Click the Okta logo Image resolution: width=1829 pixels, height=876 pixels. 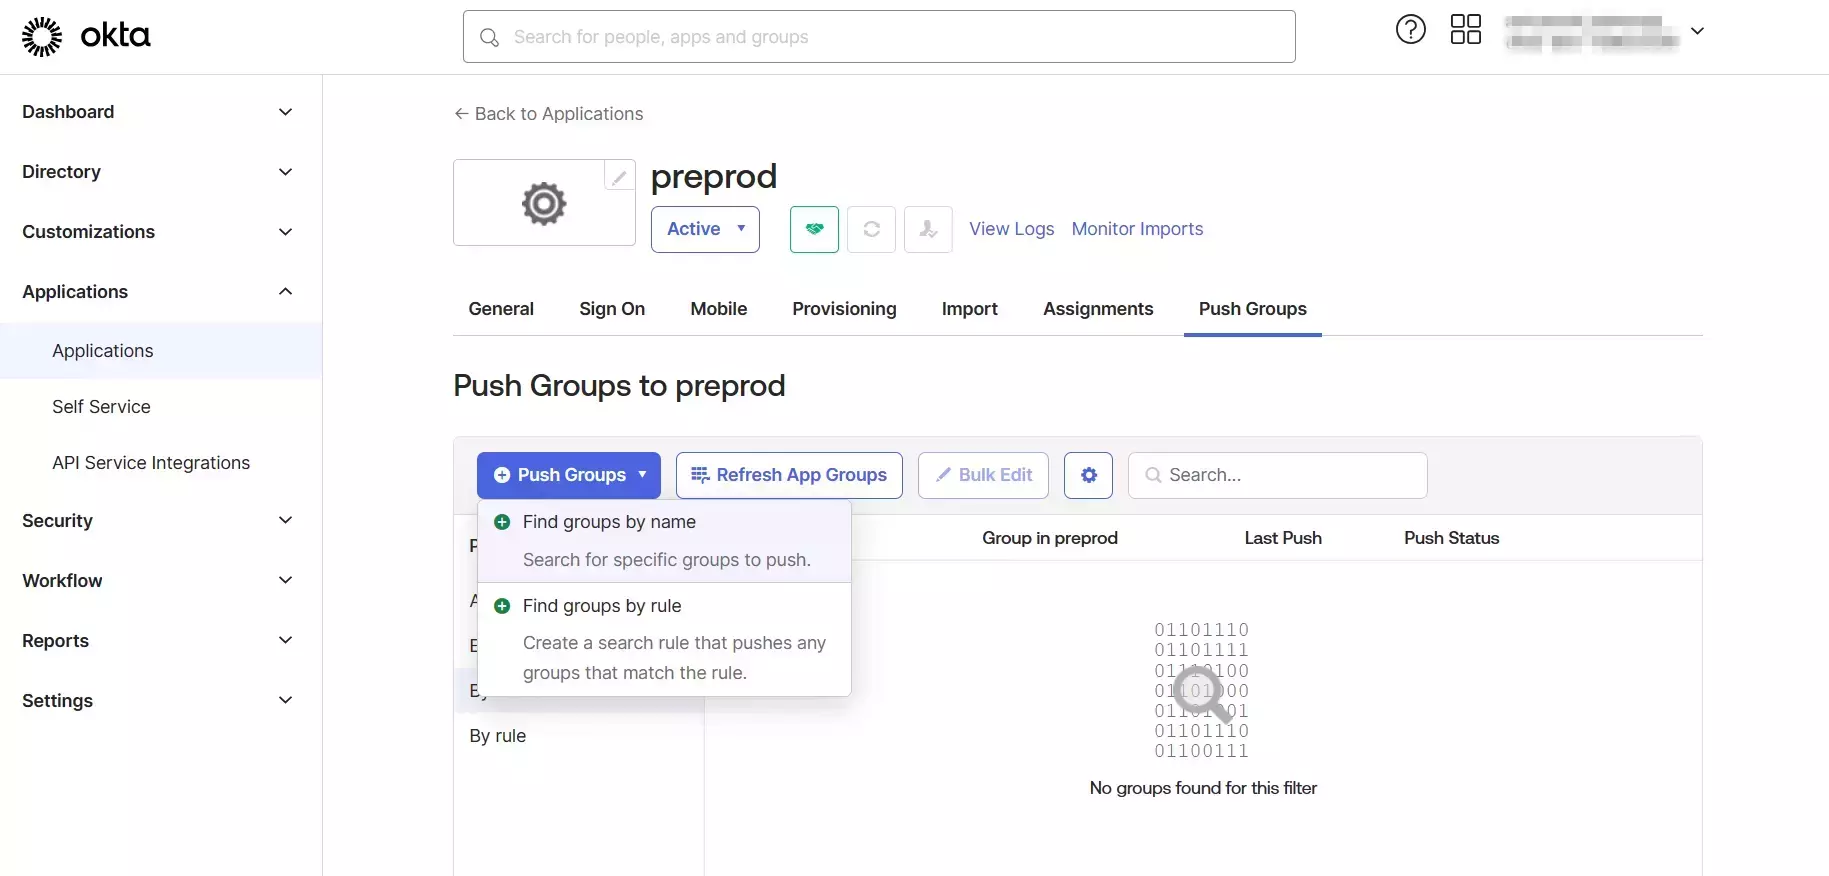point(86,36)
